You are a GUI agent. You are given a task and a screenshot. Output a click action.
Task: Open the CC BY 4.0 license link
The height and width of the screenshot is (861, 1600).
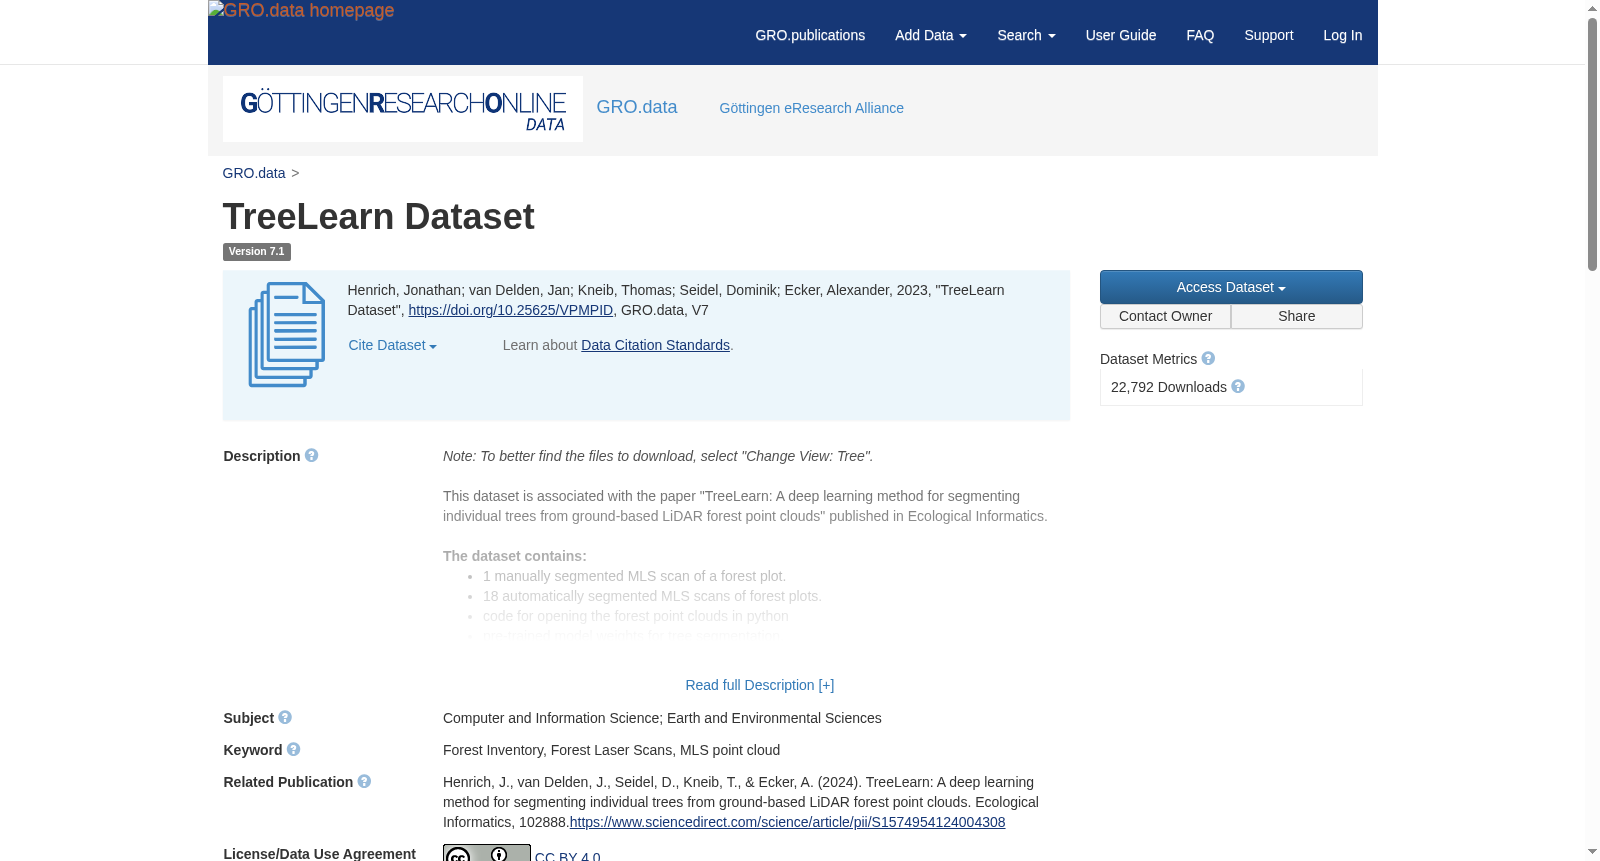pyautogui.click(x=568, y=856)
